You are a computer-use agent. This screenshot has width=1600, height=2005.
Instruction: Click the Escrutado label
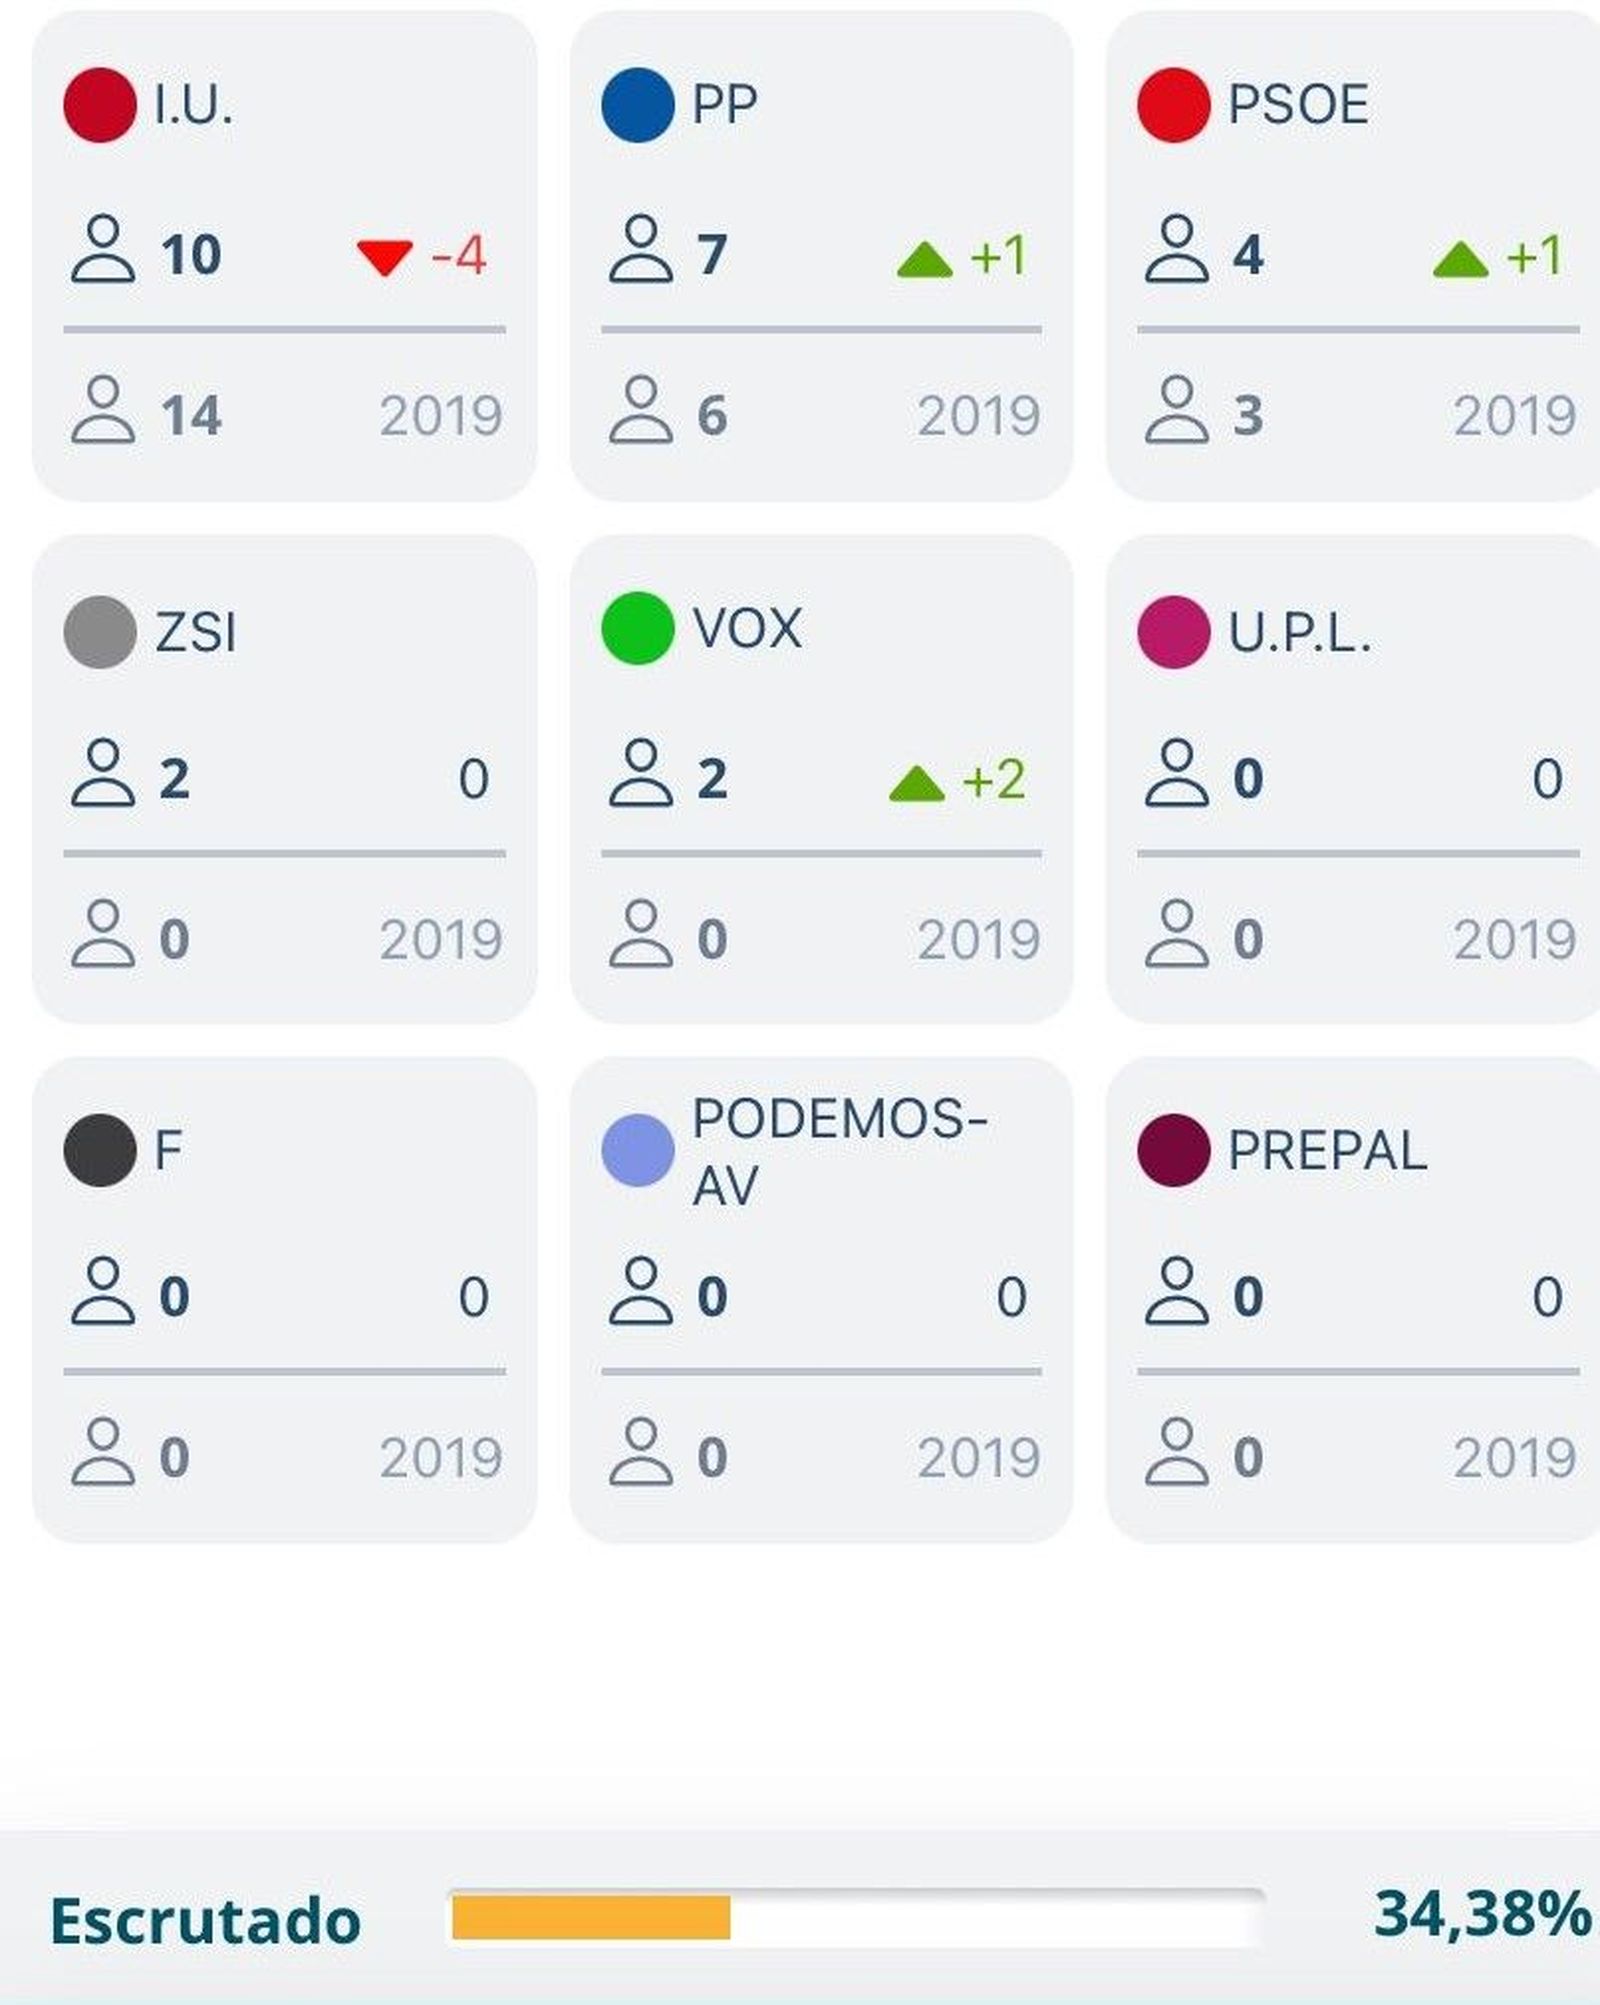205,1920
